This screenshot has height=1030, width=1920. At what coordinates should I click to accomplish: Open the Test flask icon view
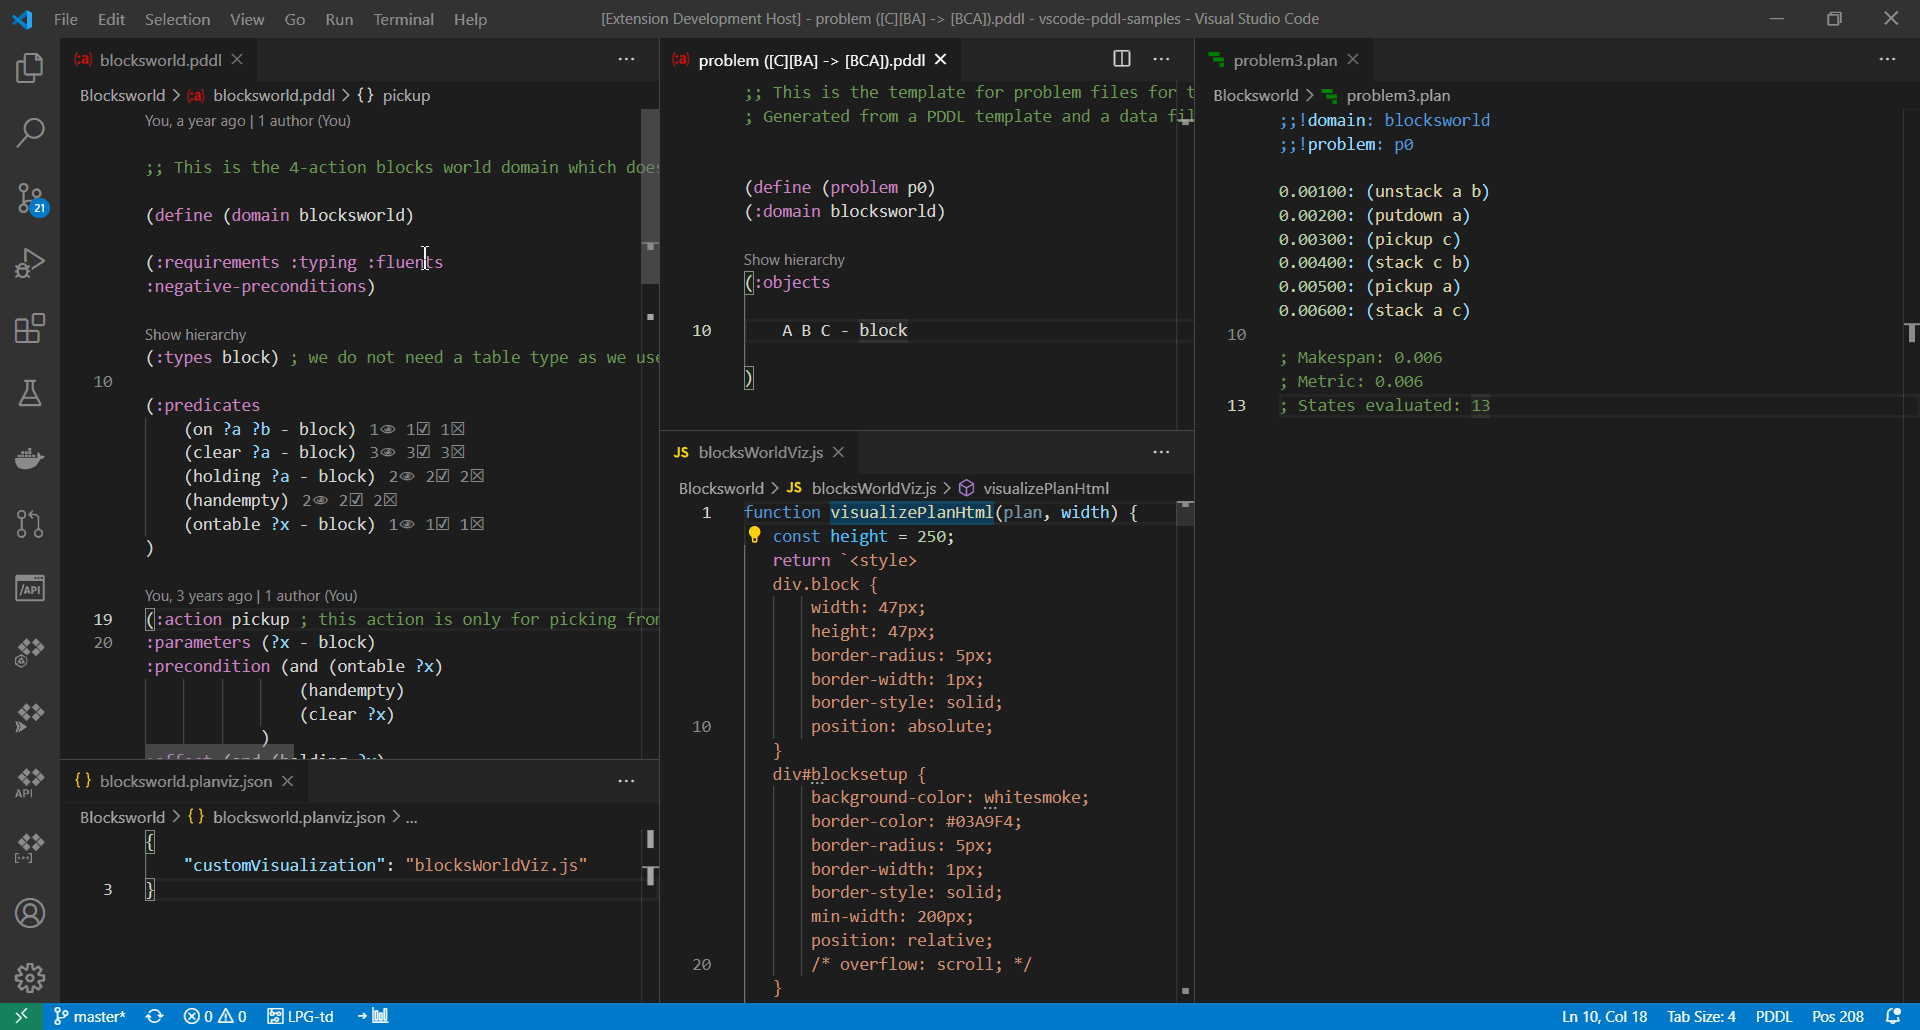(30, 393)
